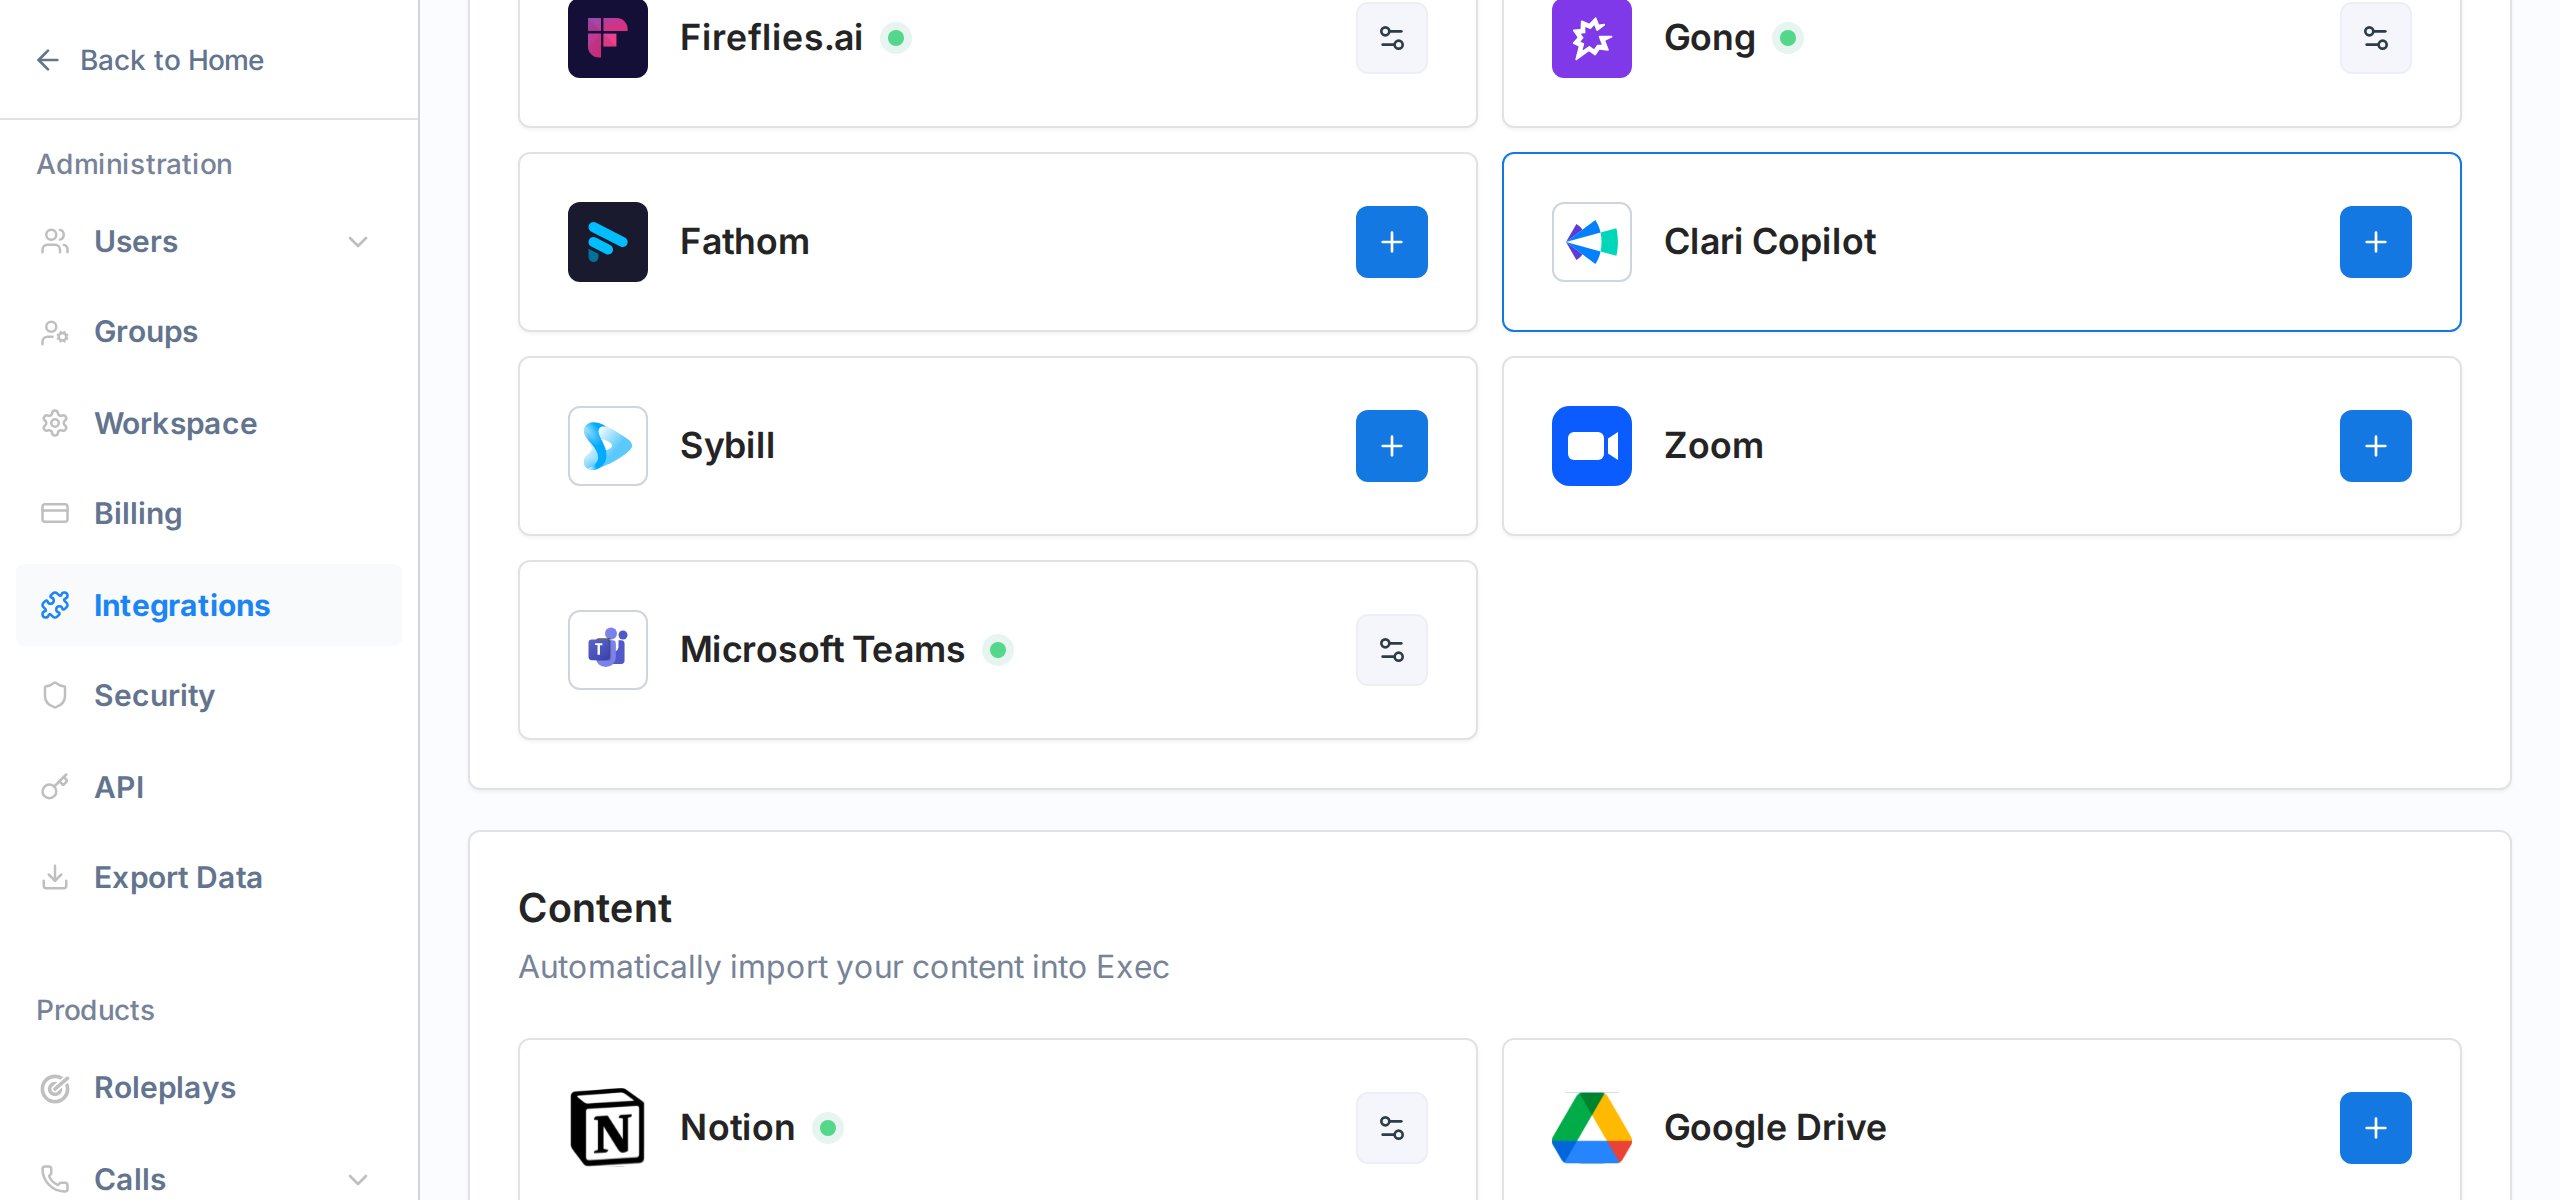Click 'Automatically import your content into Exec' text
Viewport: 2560px width, 1200px height.
pyautogui.click(x=843, y=967)
